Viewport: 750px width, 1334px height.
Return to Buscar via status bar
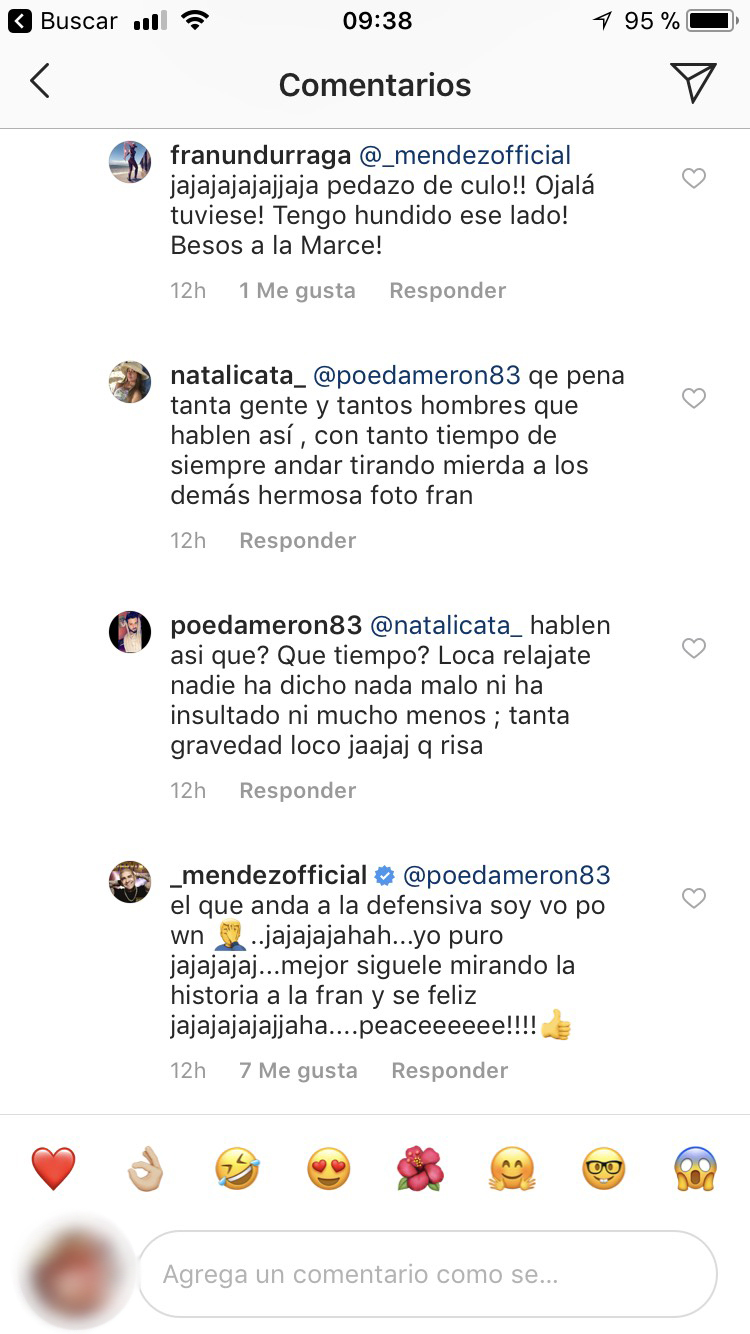(64, 20)
